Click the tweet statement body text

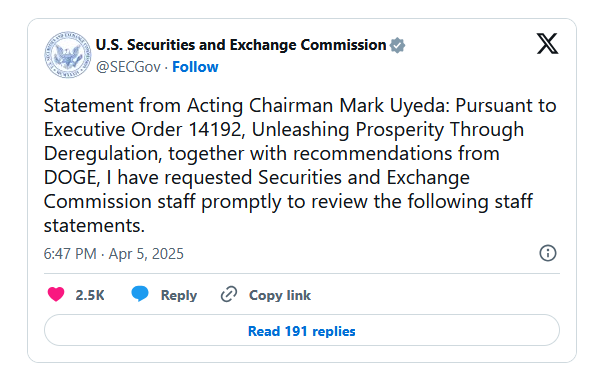click(300, 165)
